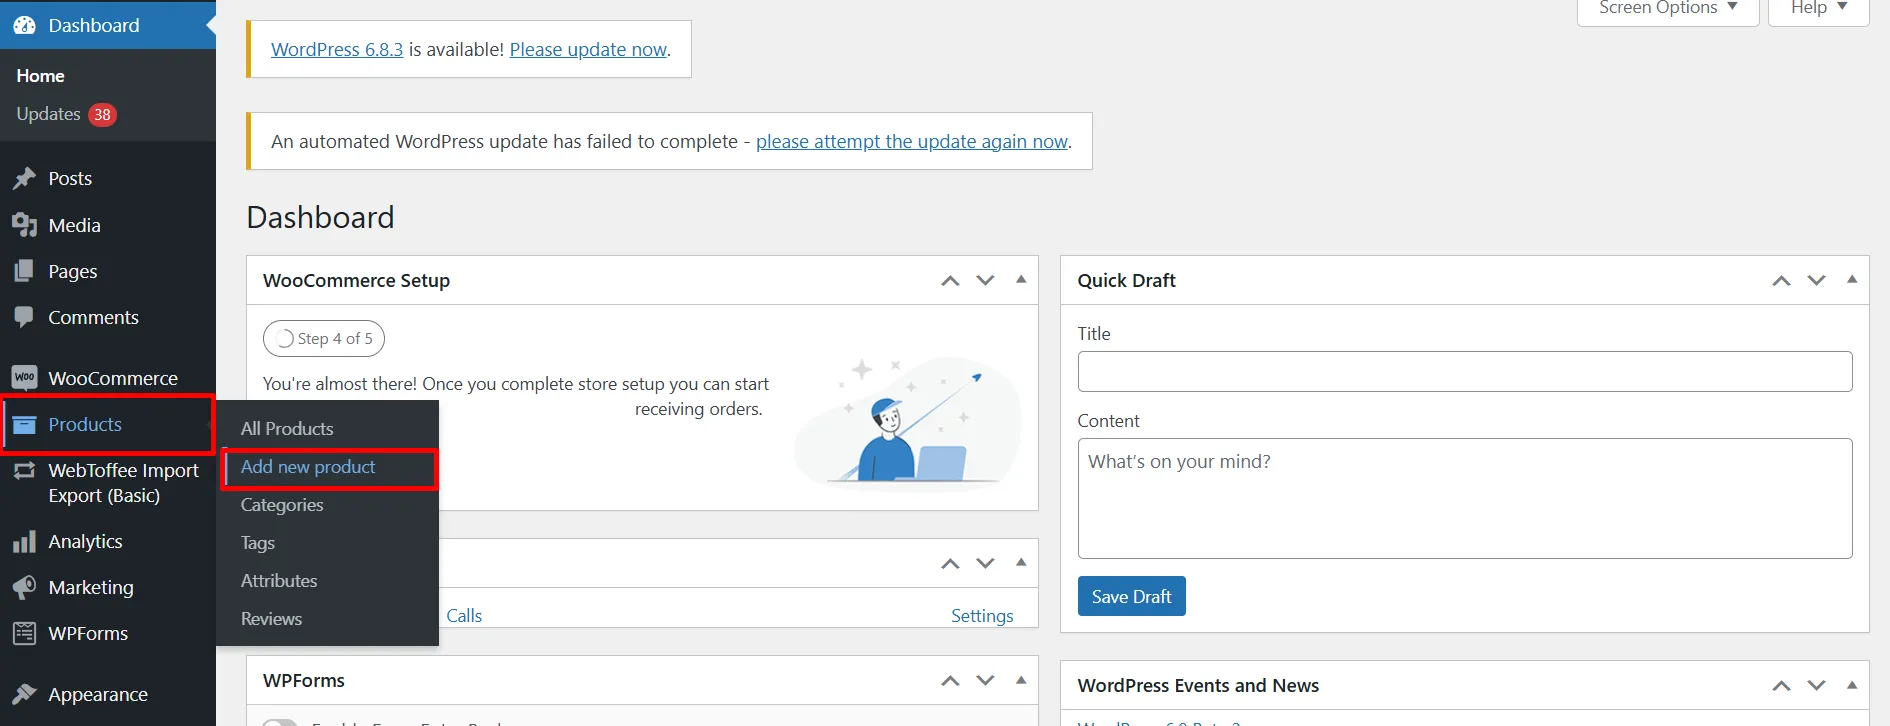1890x726 pixels.
Task: Collapse the Quick Draft panel
Action: (x=1852, y=280)
